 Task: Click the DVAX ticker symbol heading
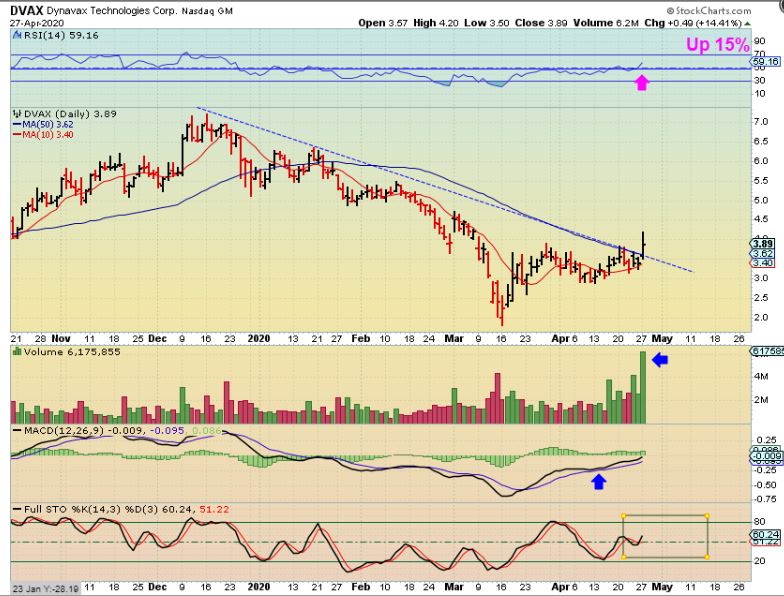26,10
